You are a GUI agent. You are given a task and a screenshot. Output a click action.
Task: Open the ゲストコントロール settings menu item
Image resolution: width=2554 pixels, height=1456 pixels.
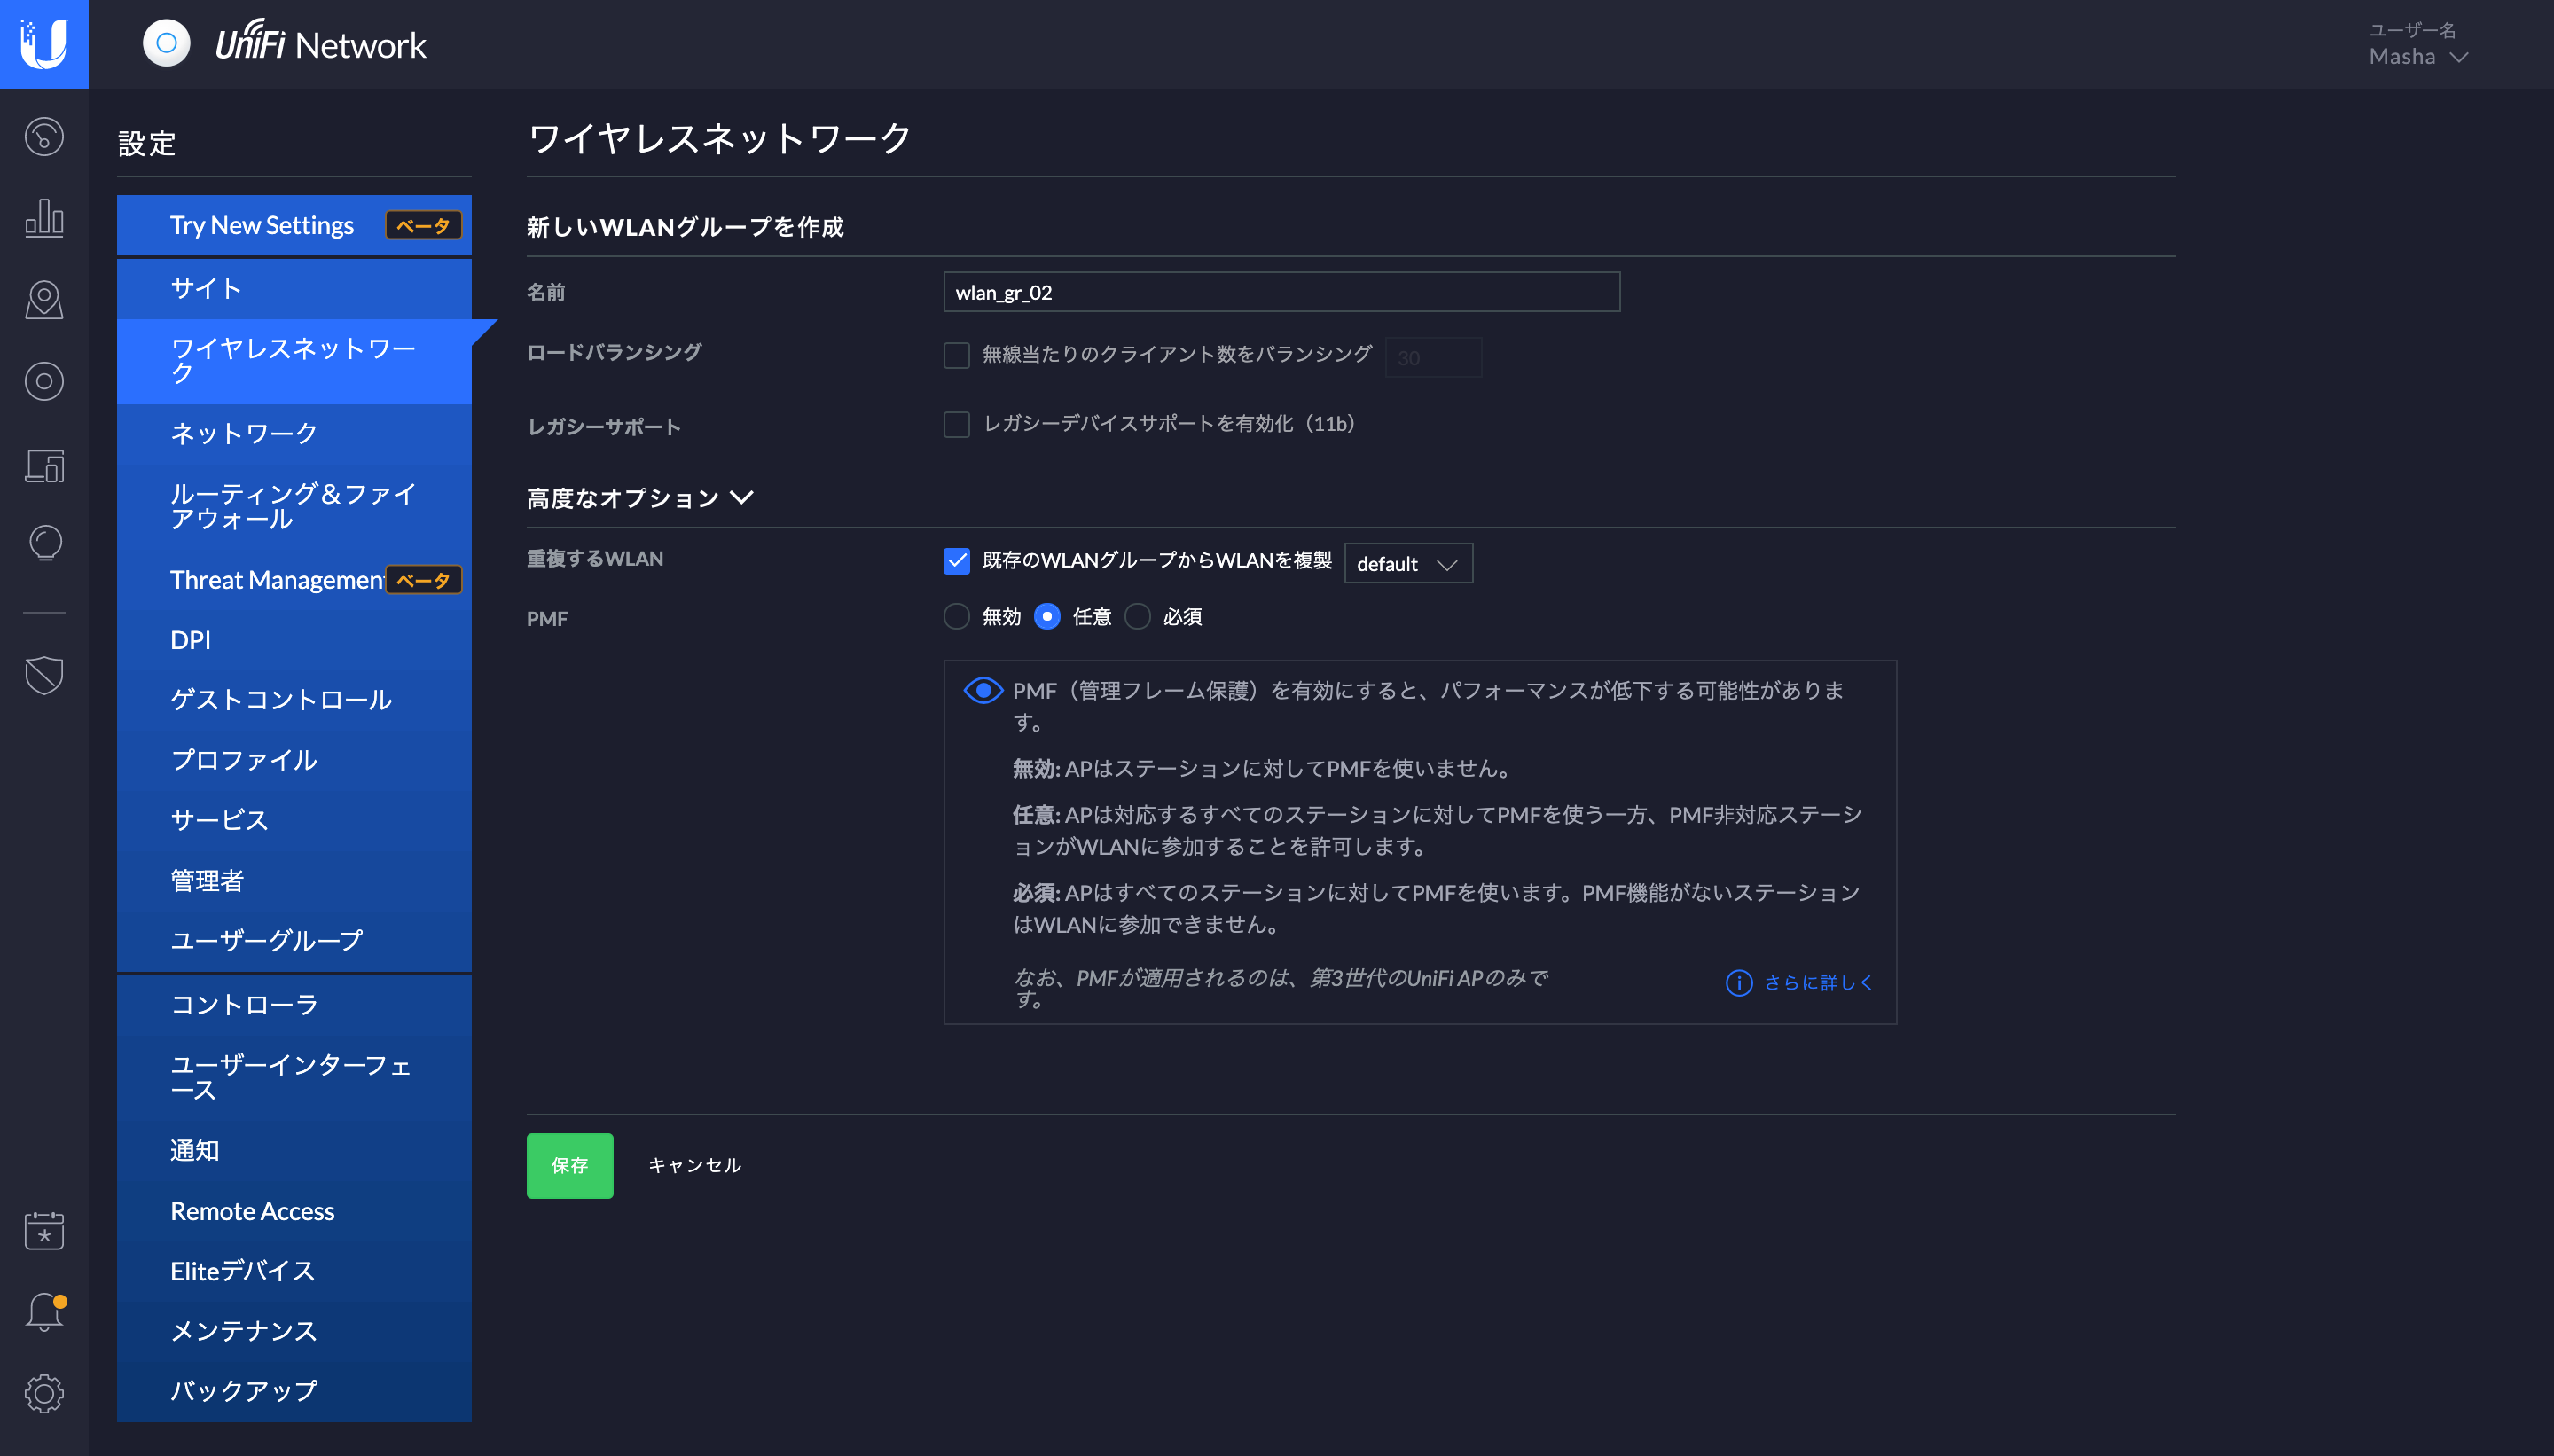(281, 699)
